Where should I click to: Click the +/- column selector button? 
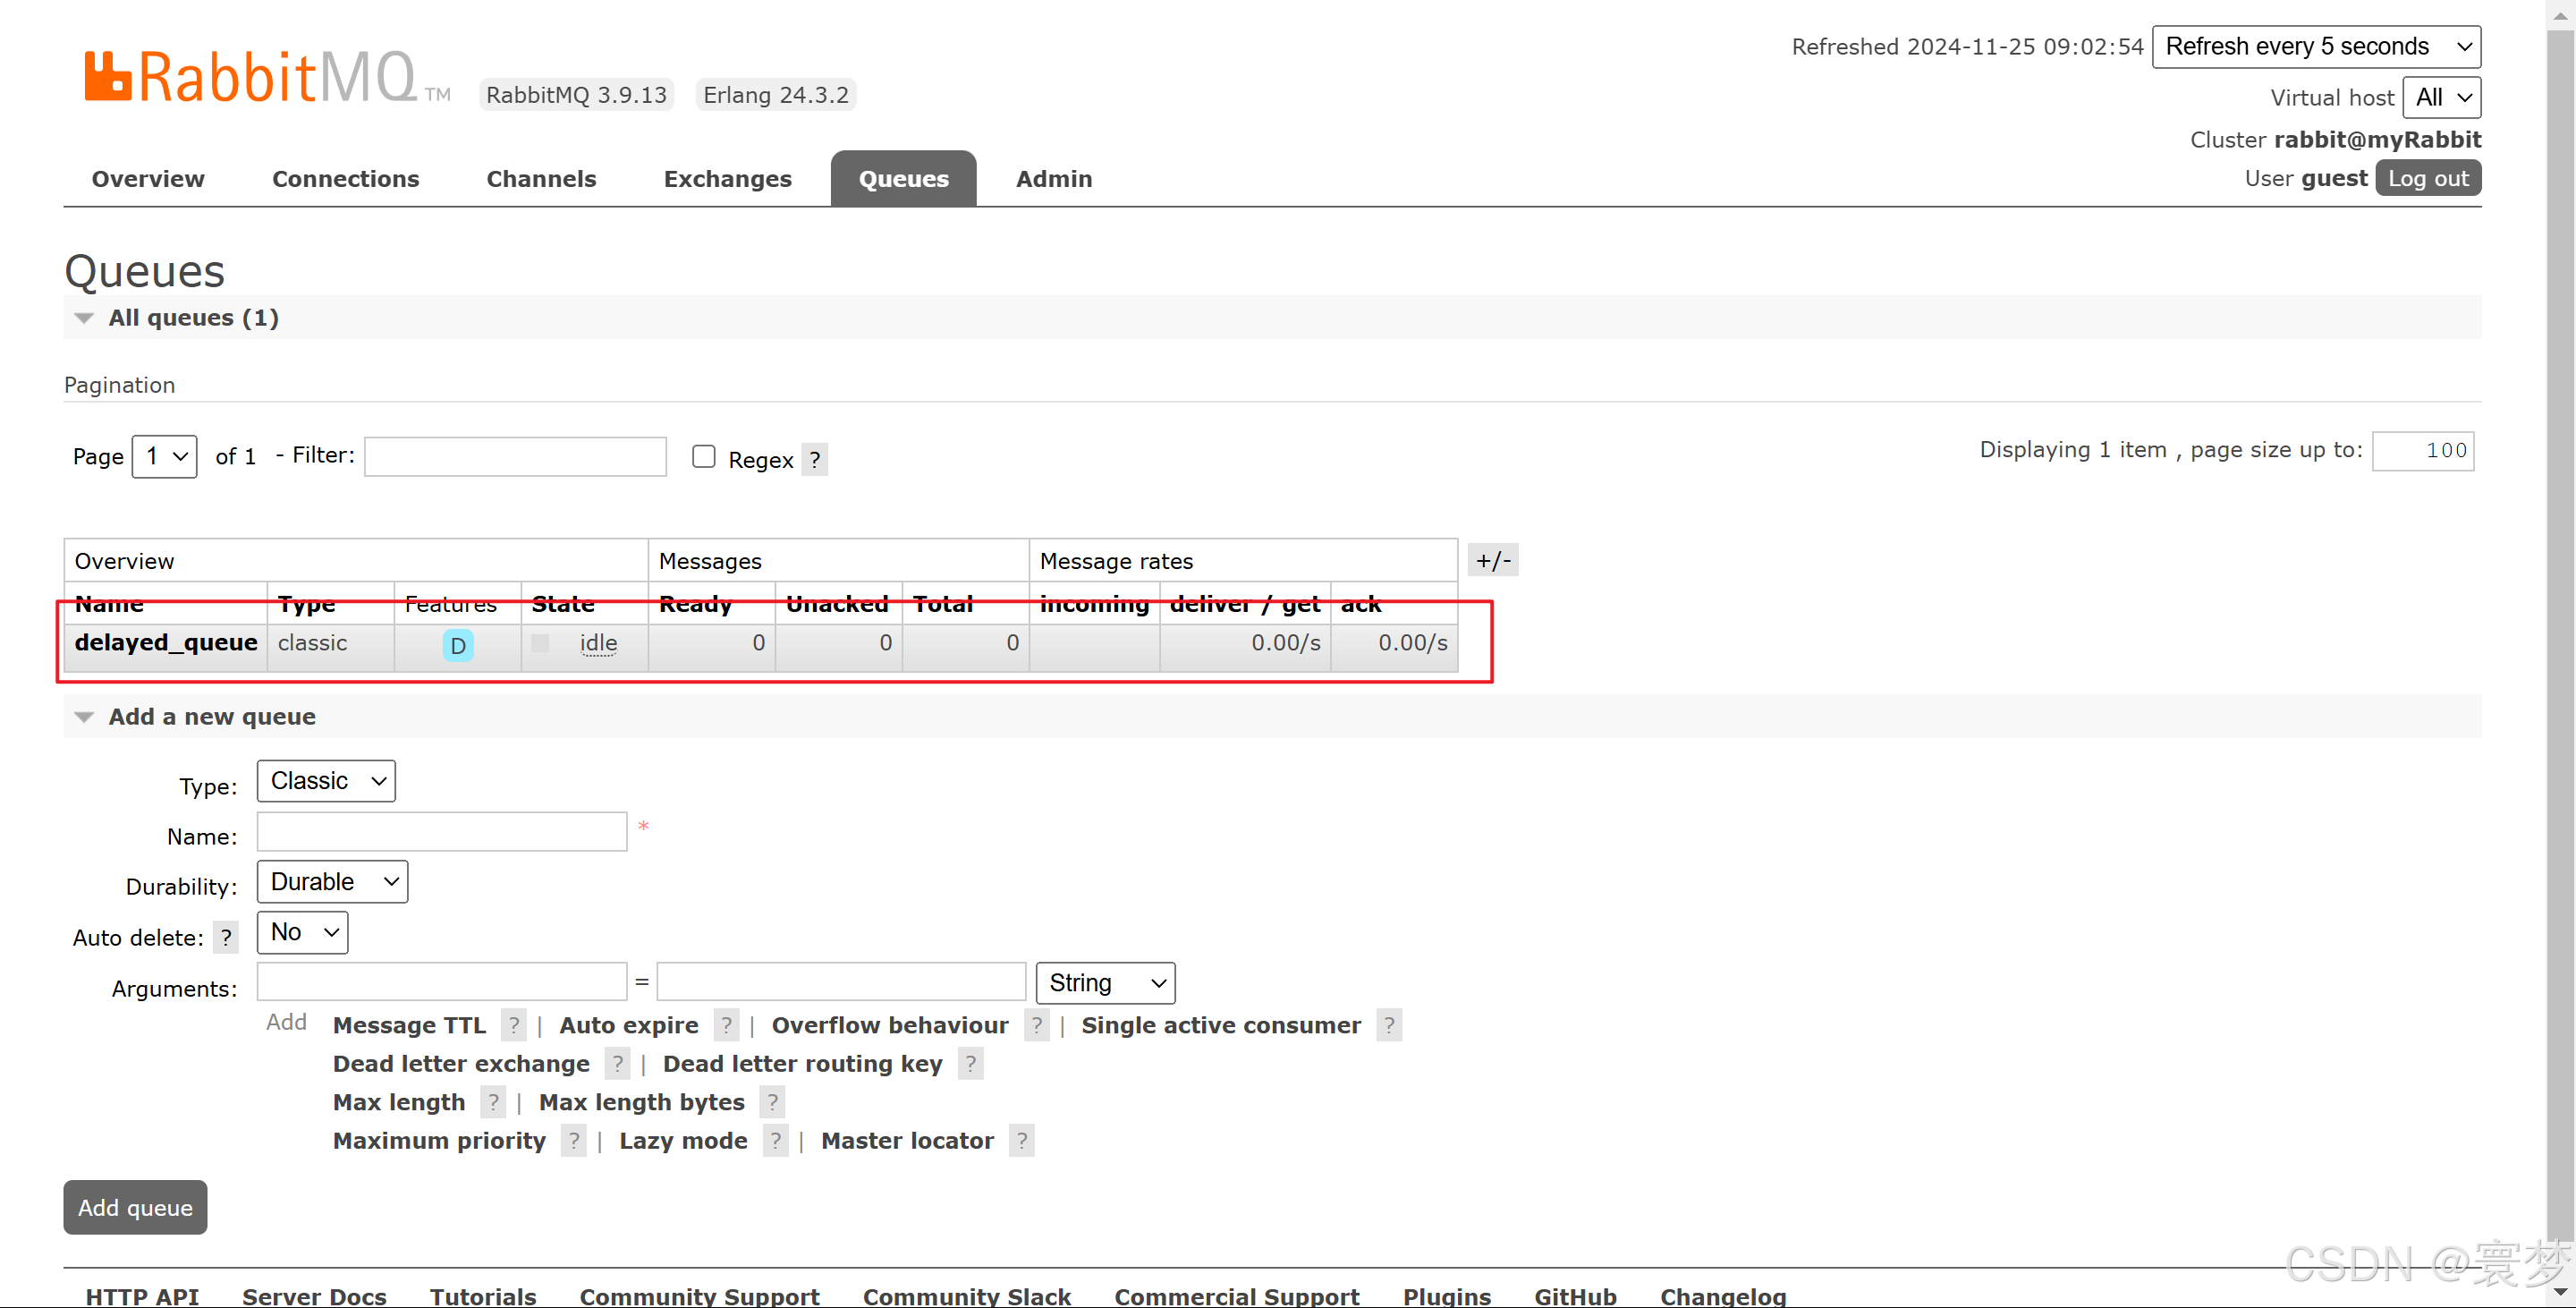tap(1493, 561)
